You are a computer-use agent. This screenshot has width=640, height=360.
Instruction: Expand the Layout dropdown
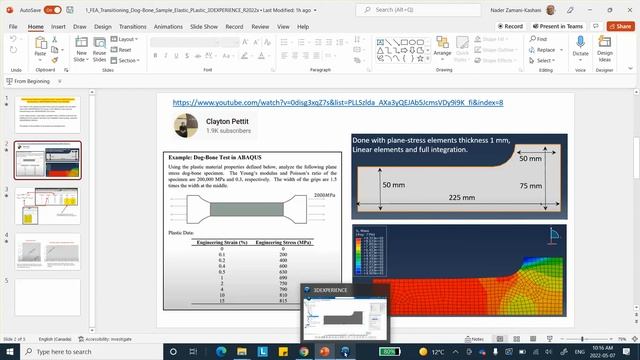pyautogui.click(x=124, y=39)
